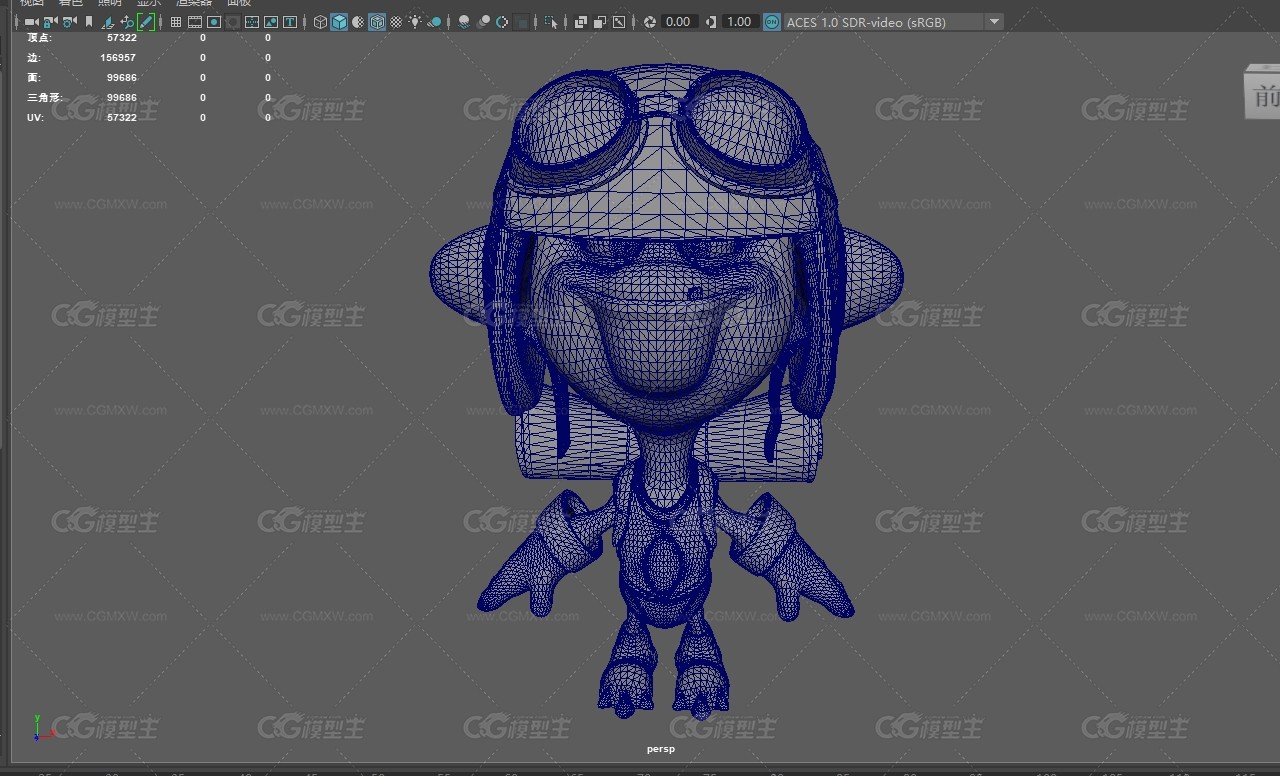The width and height of the screenshot is (1280, 776).
Task: Click the ViewCube front face
Action: 1263,94
